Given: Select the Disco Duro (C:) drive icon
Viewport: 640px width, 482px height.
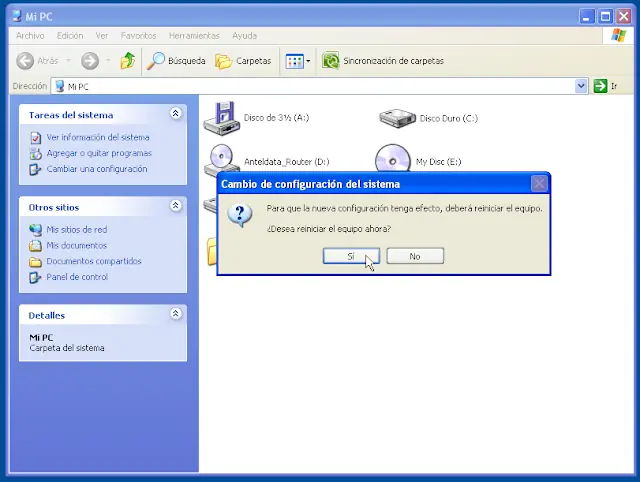Looking at the screenshot, I should [x=397, y=118].
